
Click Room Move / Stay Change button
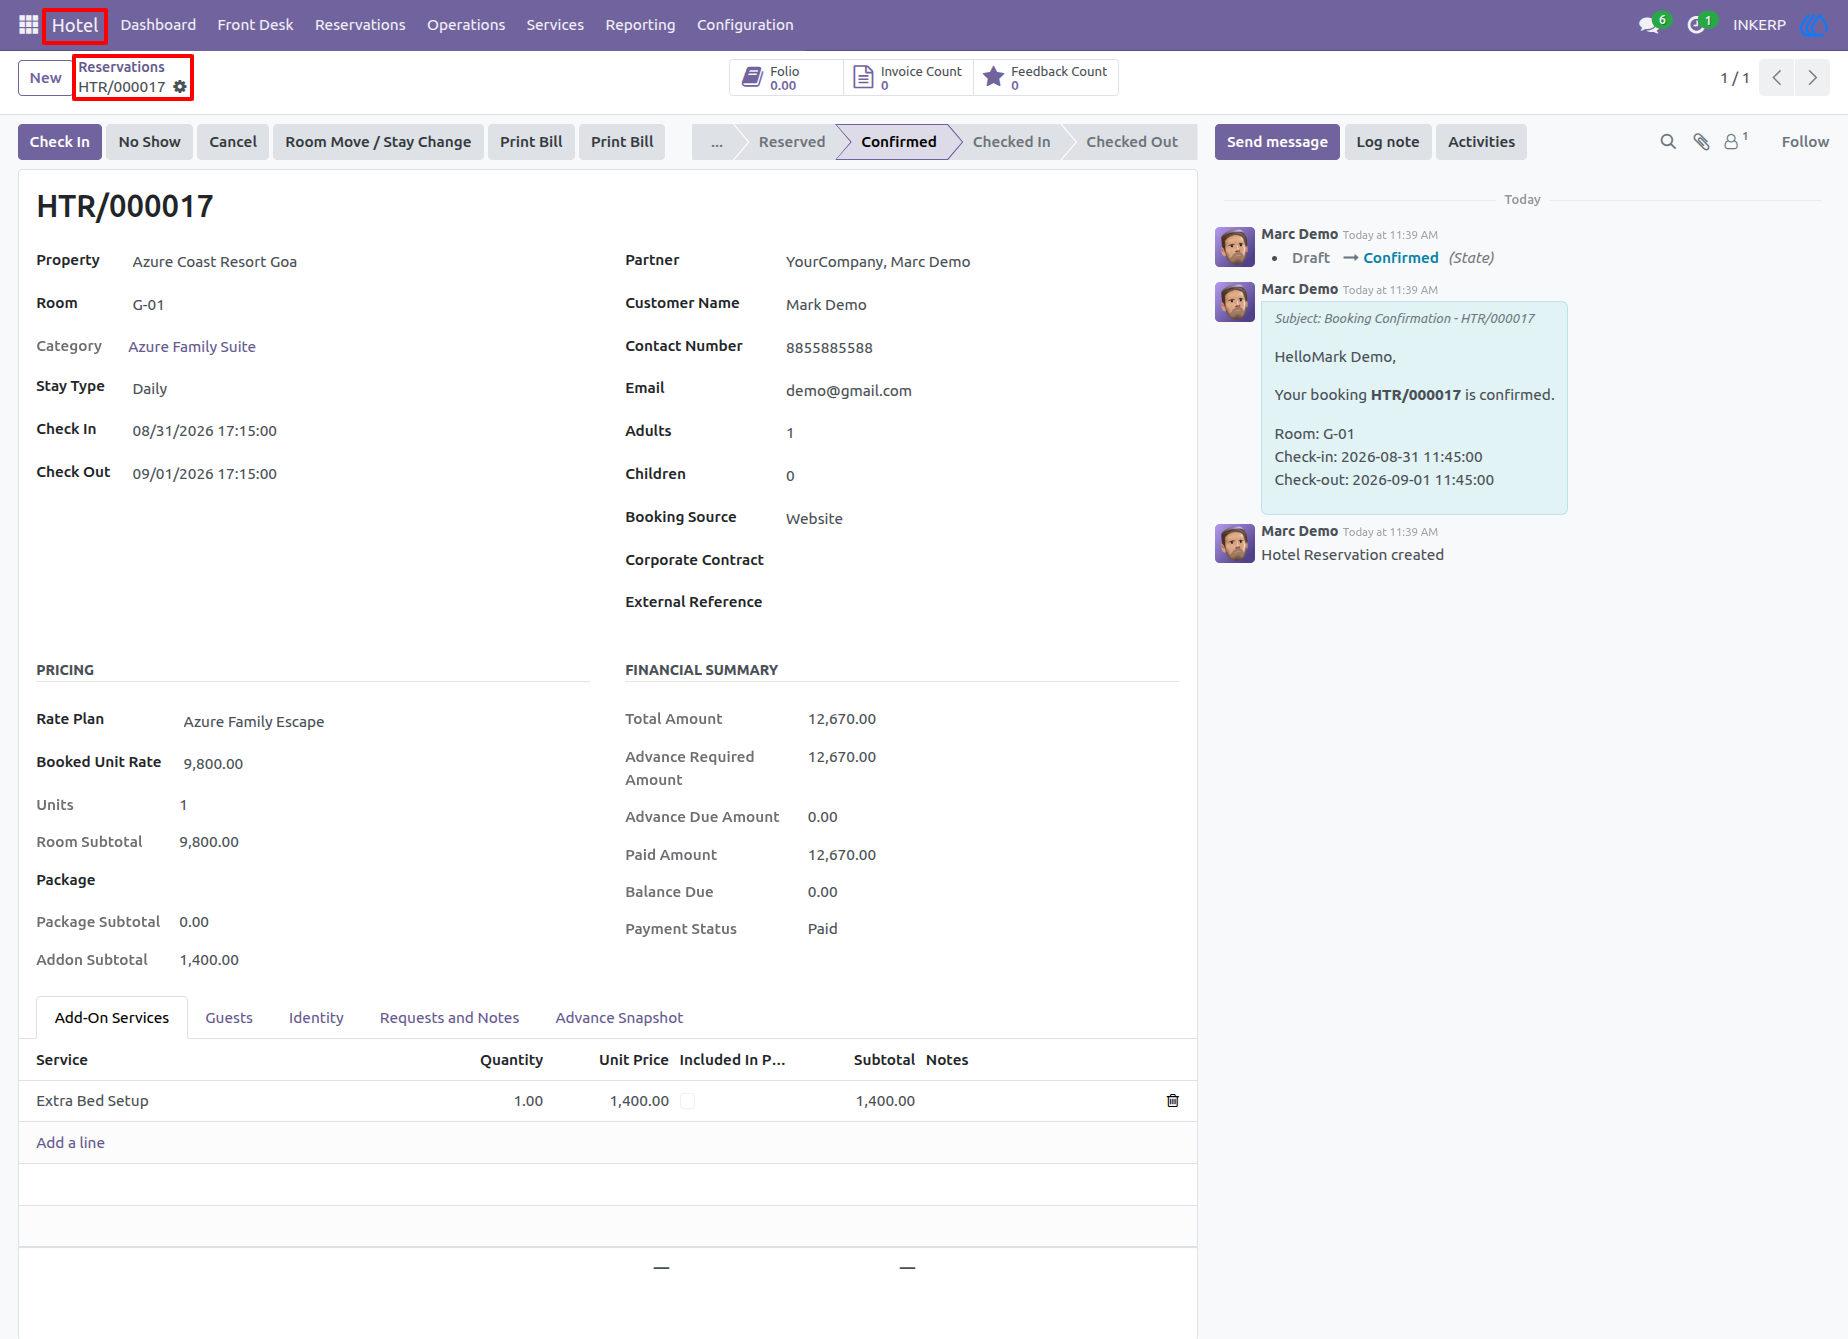[378, 142]
